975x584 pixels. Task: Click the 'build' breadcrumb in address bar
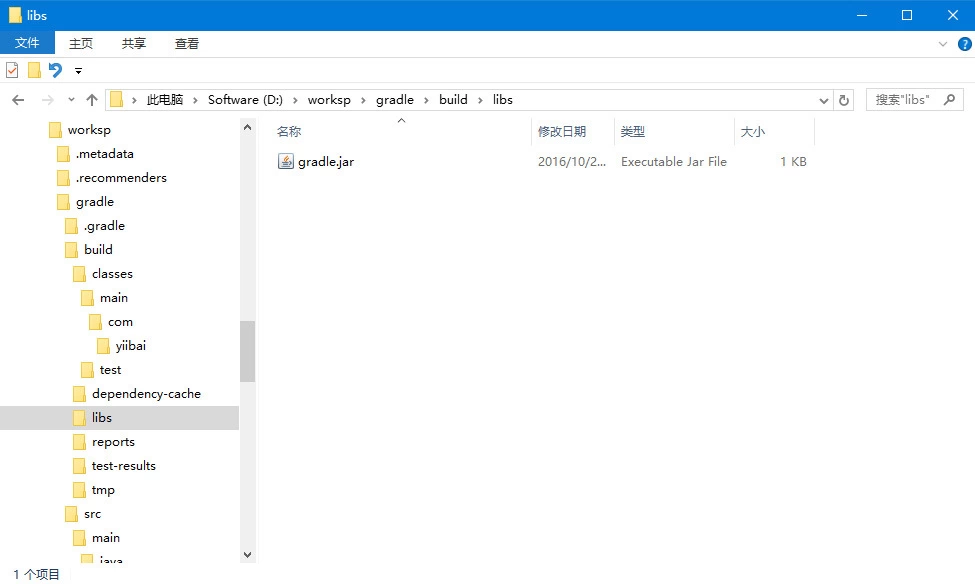(x=453, y=100)
